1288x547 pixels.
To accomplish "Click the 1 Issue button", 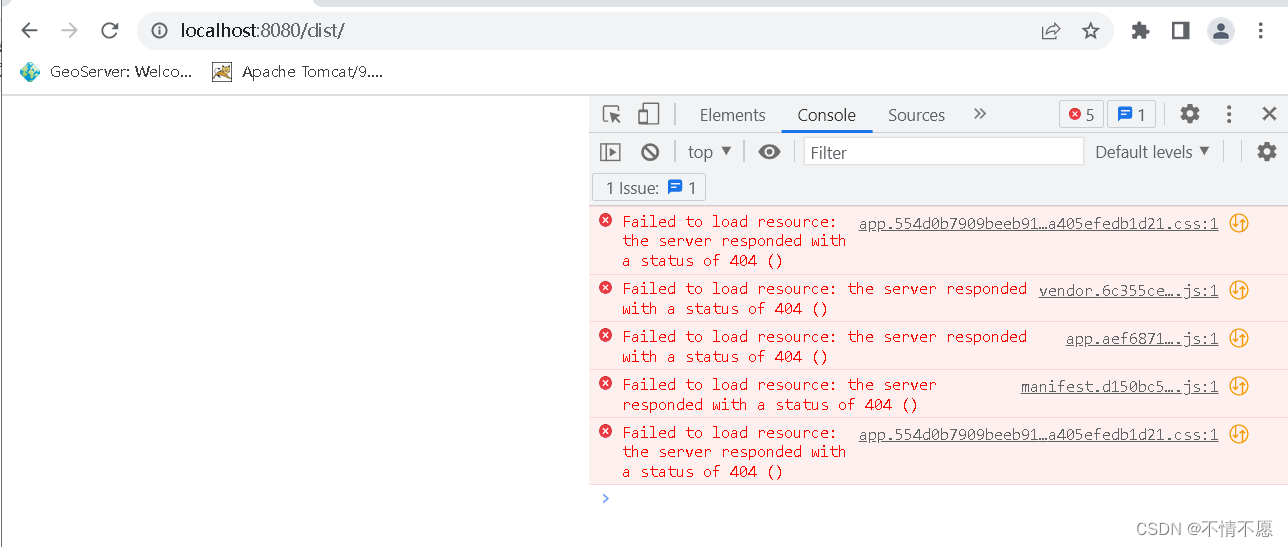I will [x=649, y=188].
